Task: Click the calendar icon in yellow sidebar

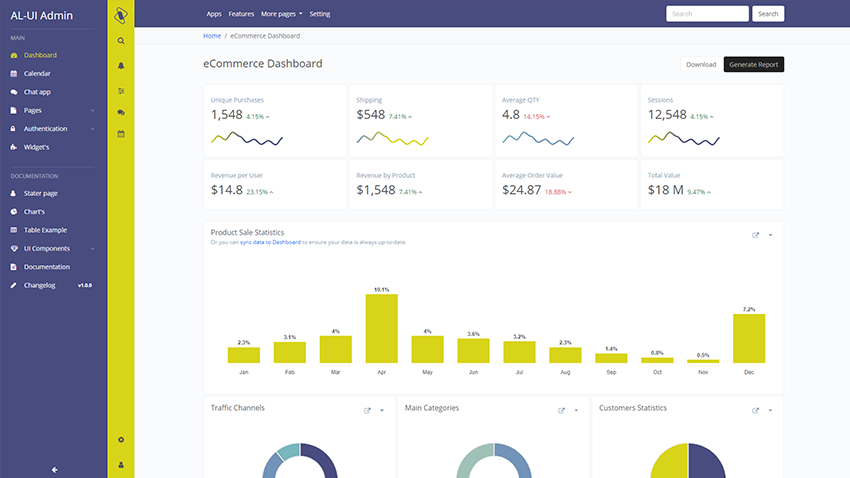Action: [x=121, y=133]
